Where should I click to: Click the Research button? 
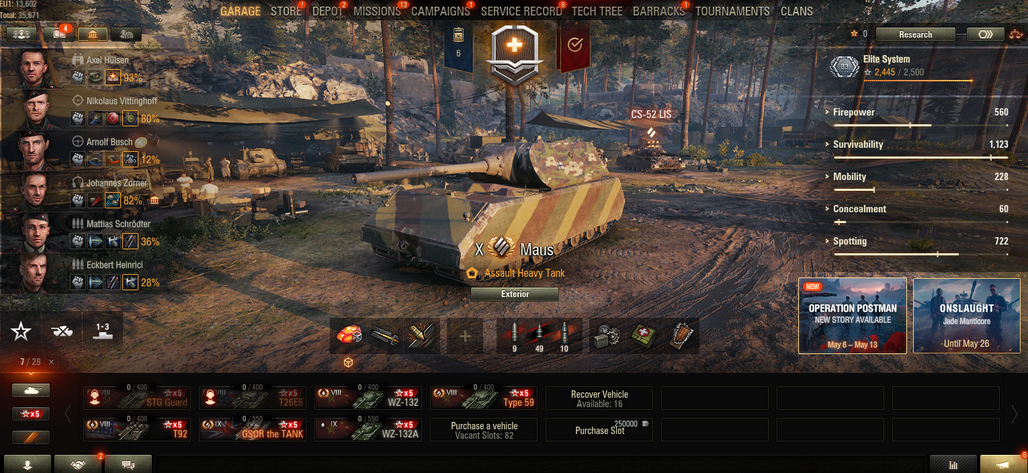click(915, 34)
